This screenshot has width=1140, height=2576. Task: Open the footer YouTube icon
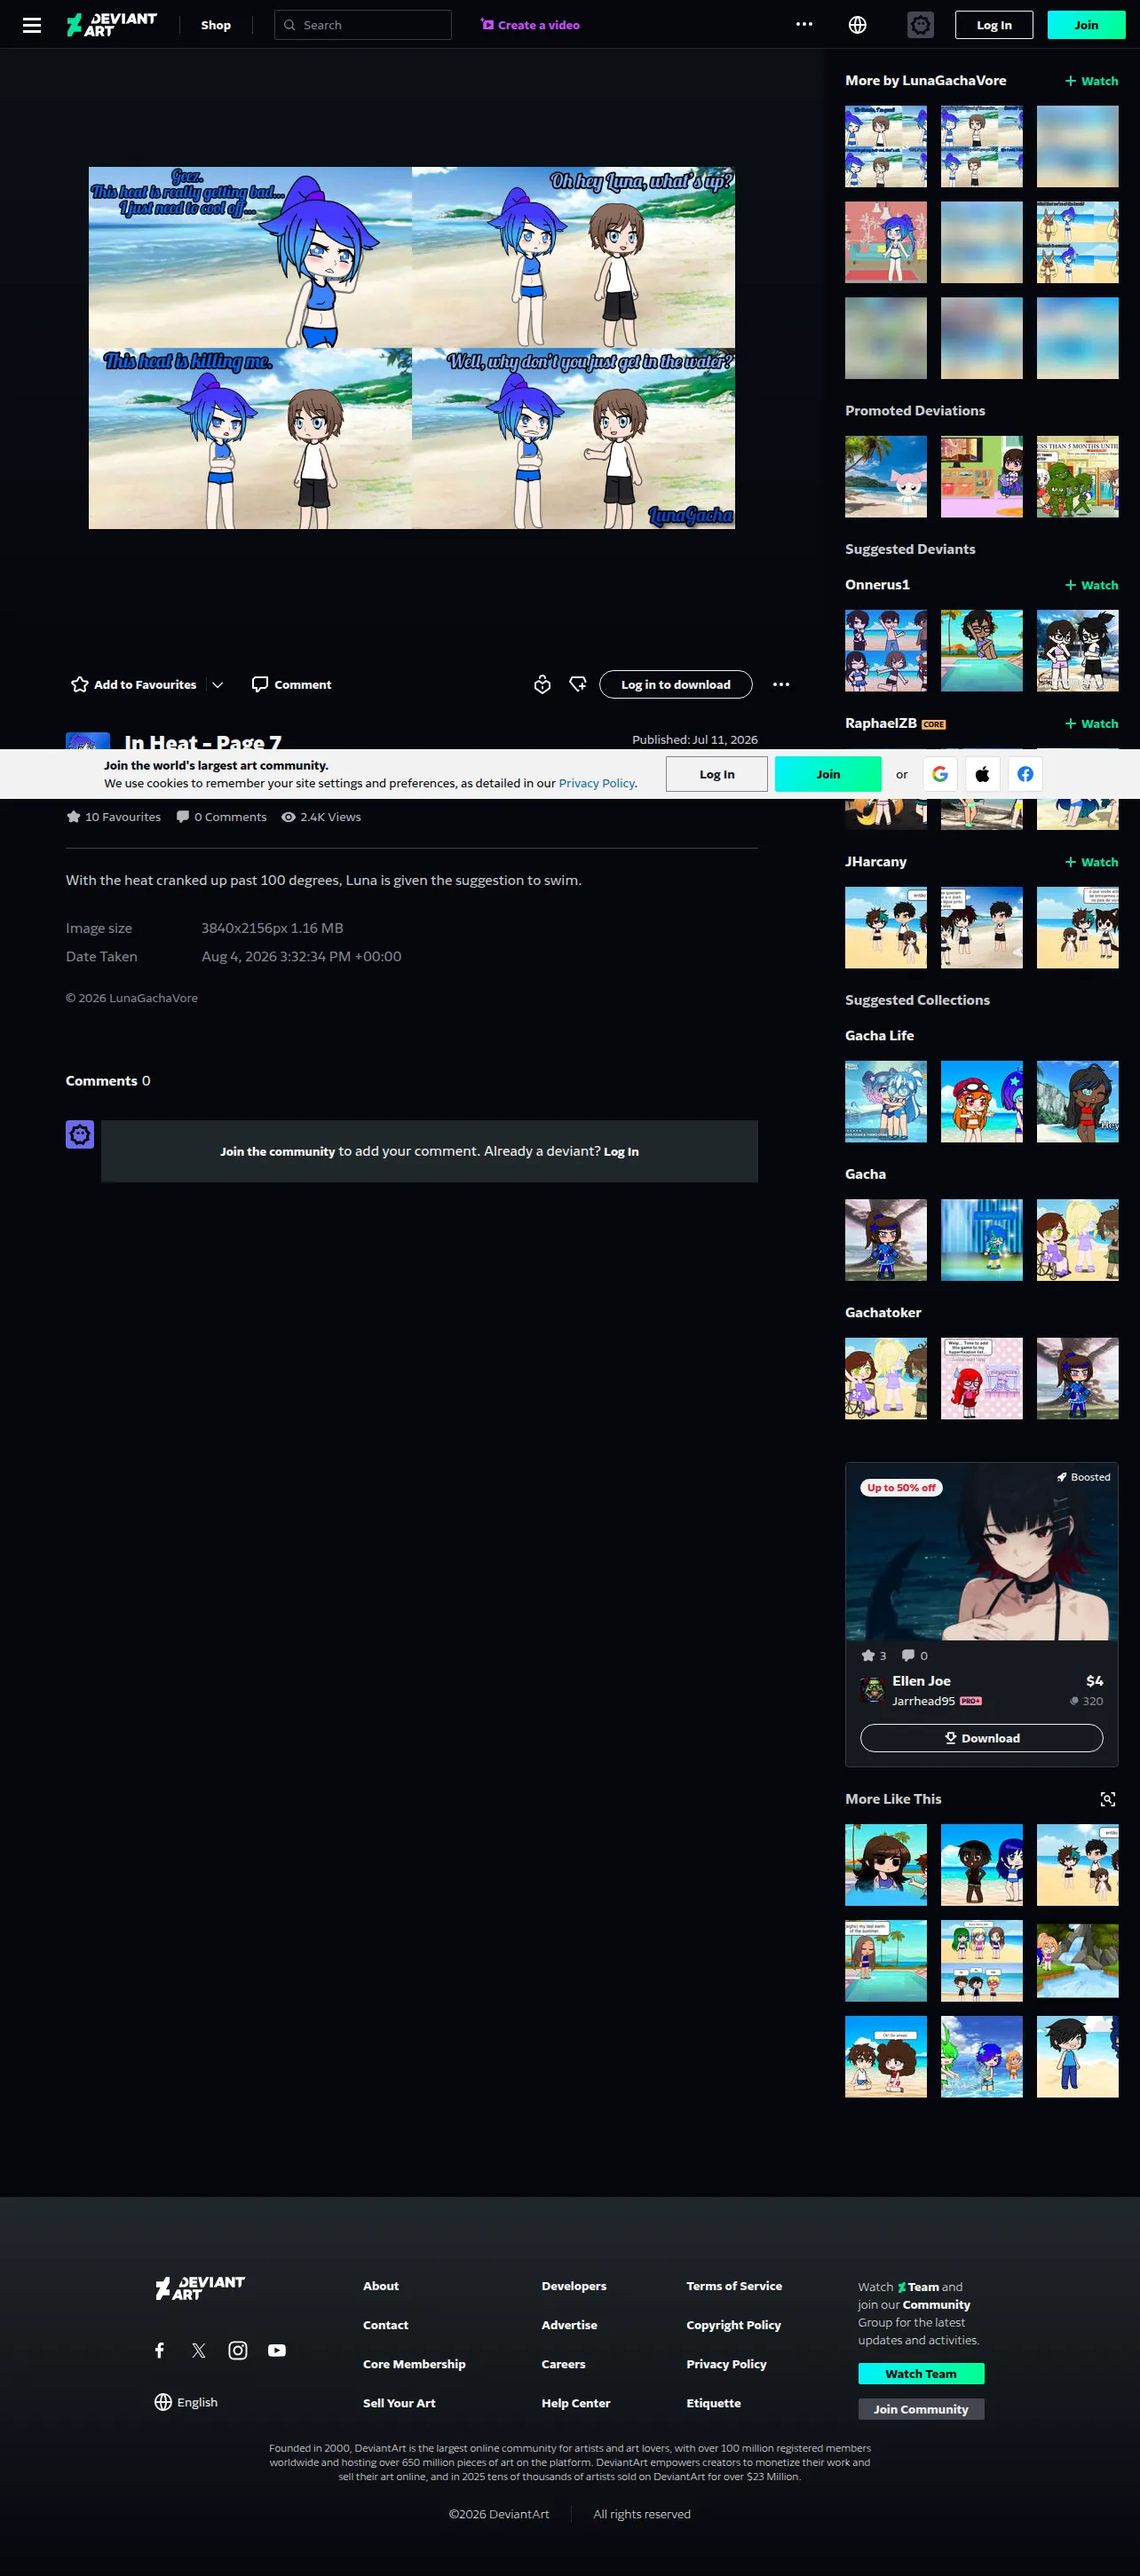[x=277, y=2350]
